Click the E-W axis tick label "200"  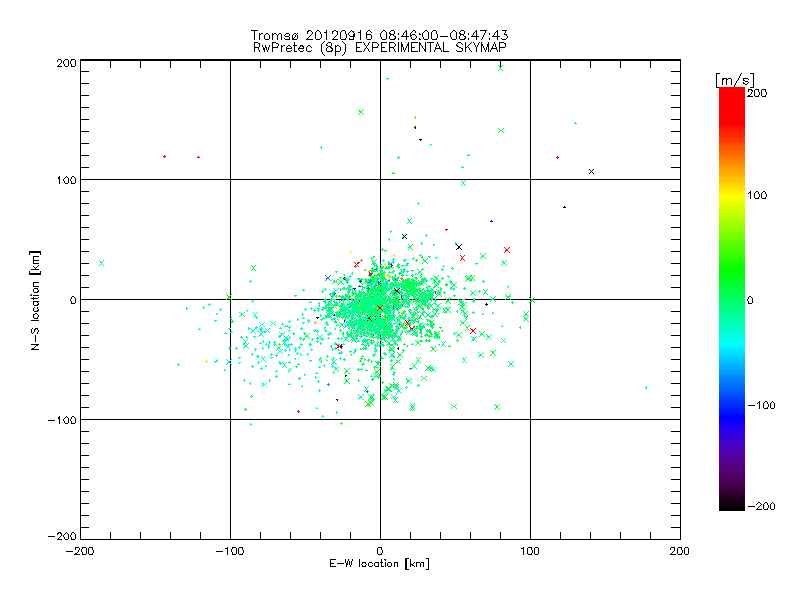pos(680,551)
